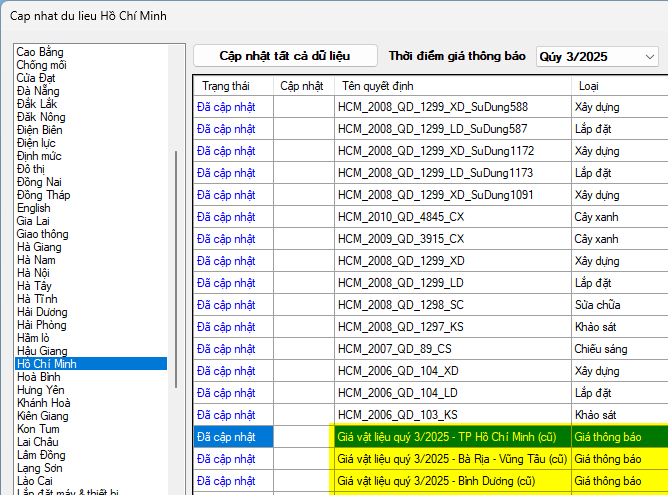The image size is (668, 495).
Task: Click Cập nhật cell for HCM_2006_QD_103_KS
Action: (304, 415)
